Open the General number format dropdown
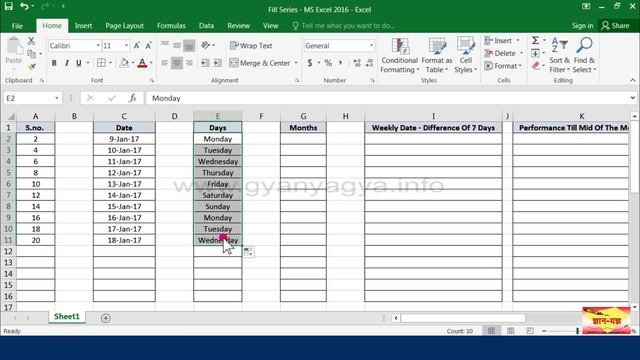This screenshot has width=640, height=360. tap(371, 46)
